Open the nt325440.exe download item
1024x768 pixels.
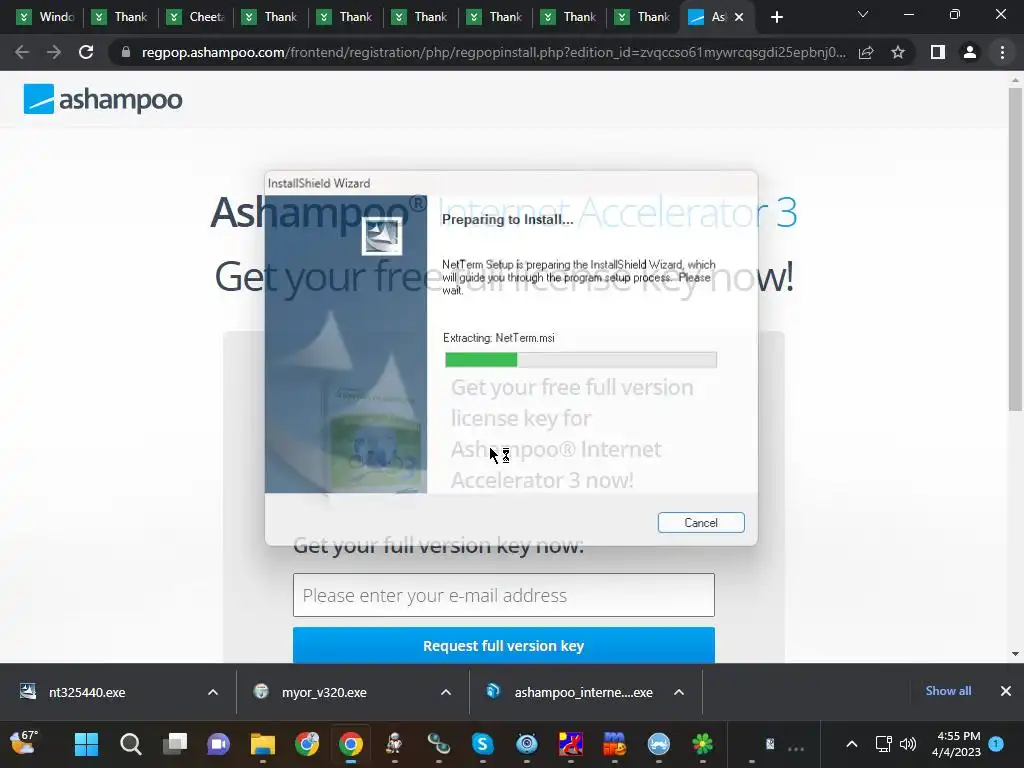click(87, 692)
